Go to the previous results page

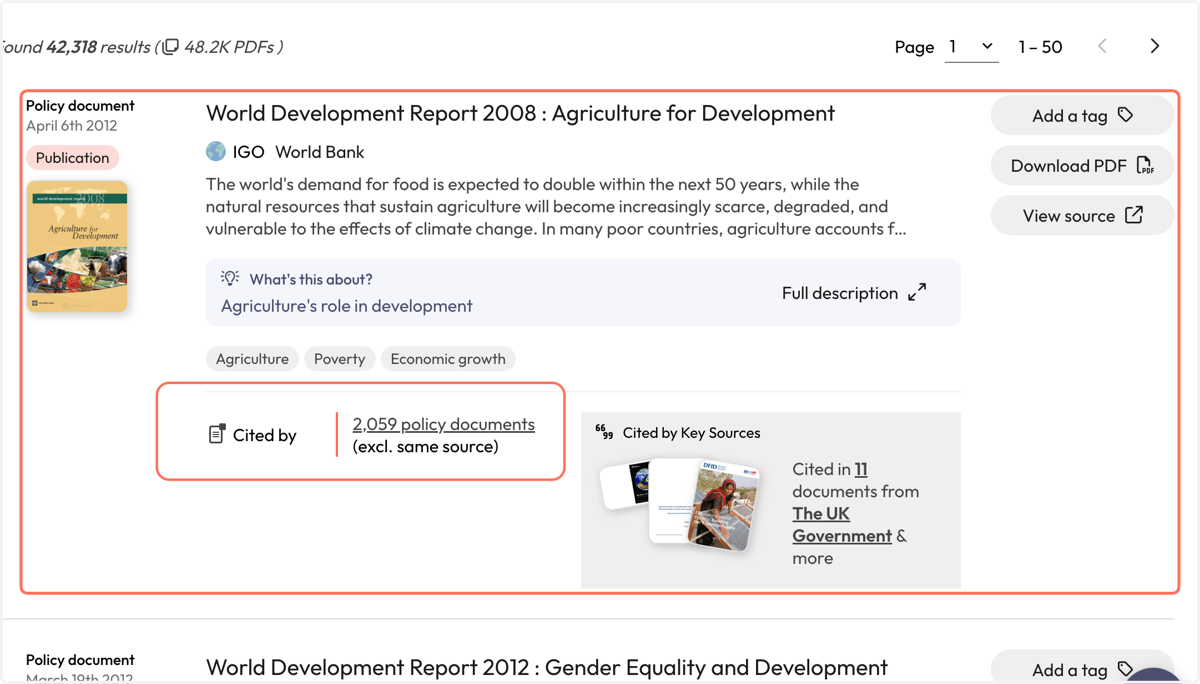1102,46
